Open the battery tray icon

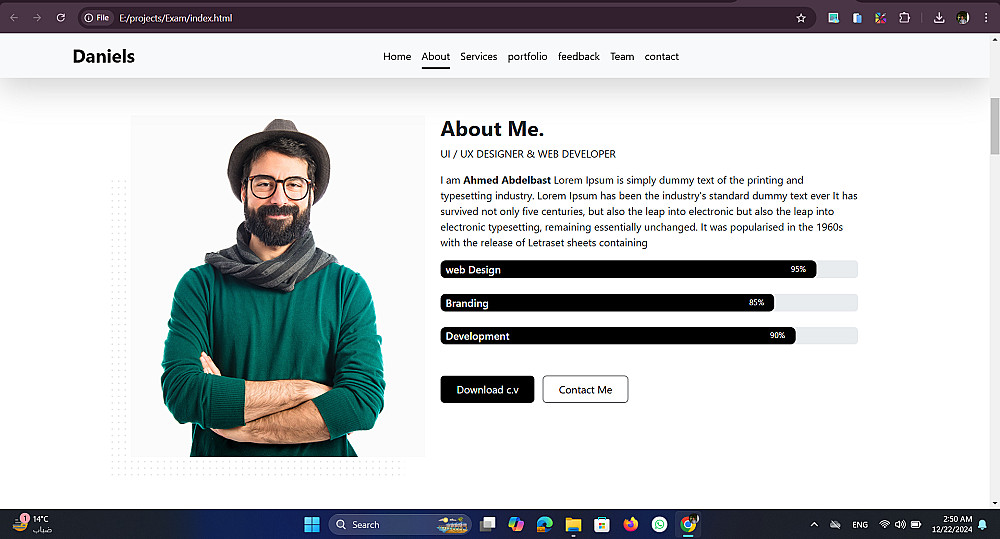click(x=916, y=524)
